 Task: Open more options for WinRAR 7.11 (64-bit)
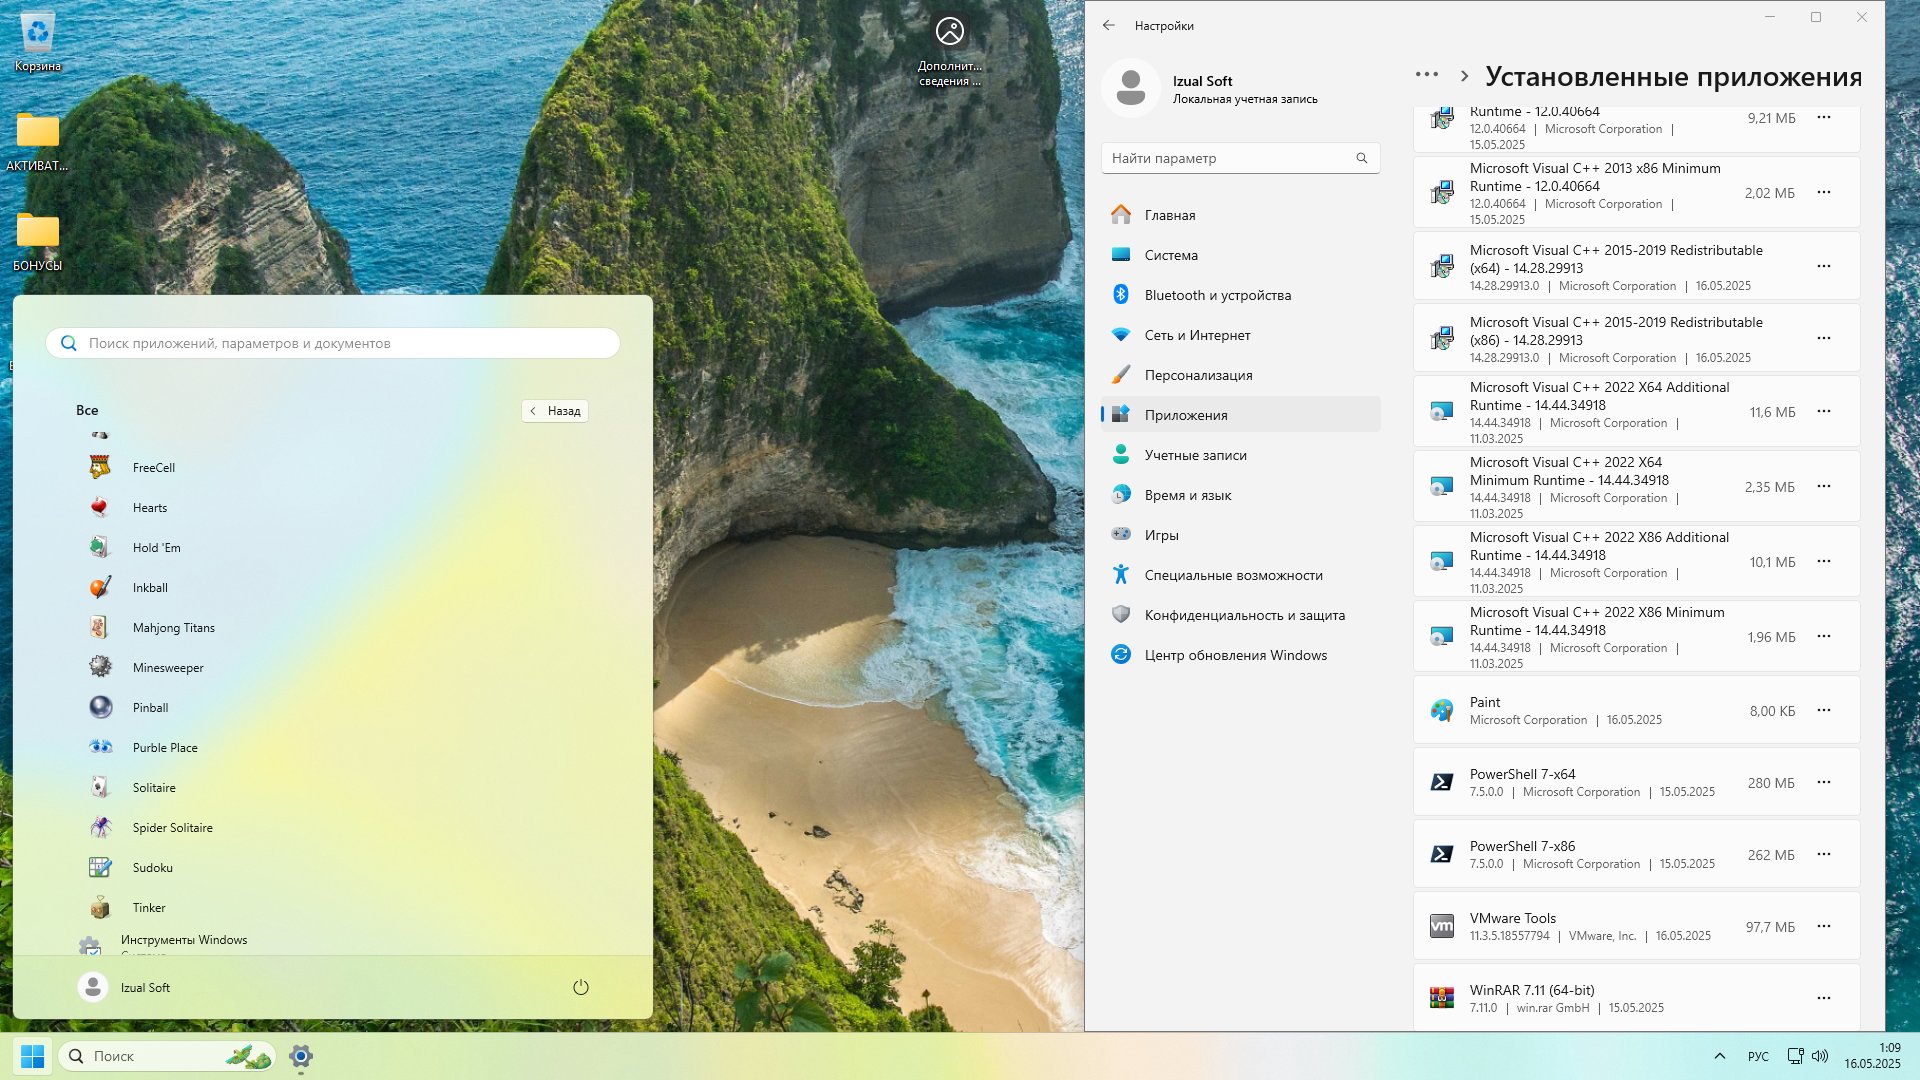tap(1824, 999)
